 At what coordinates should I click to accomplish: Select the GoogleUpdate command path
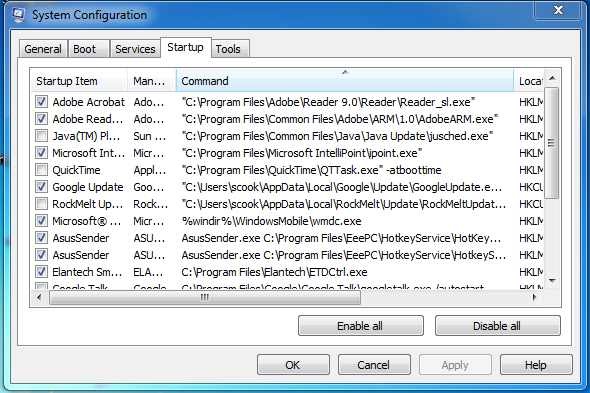[x=342, y=187]
